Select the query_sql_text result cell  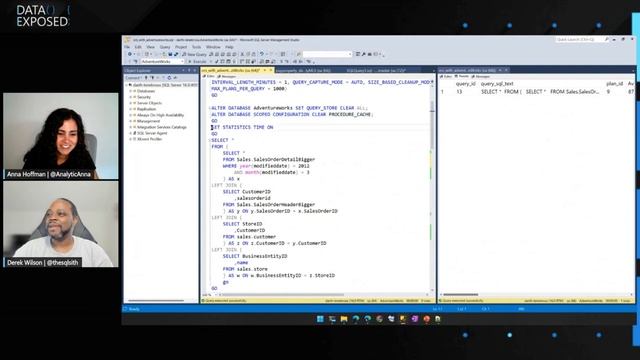click(x=541, y=92)
